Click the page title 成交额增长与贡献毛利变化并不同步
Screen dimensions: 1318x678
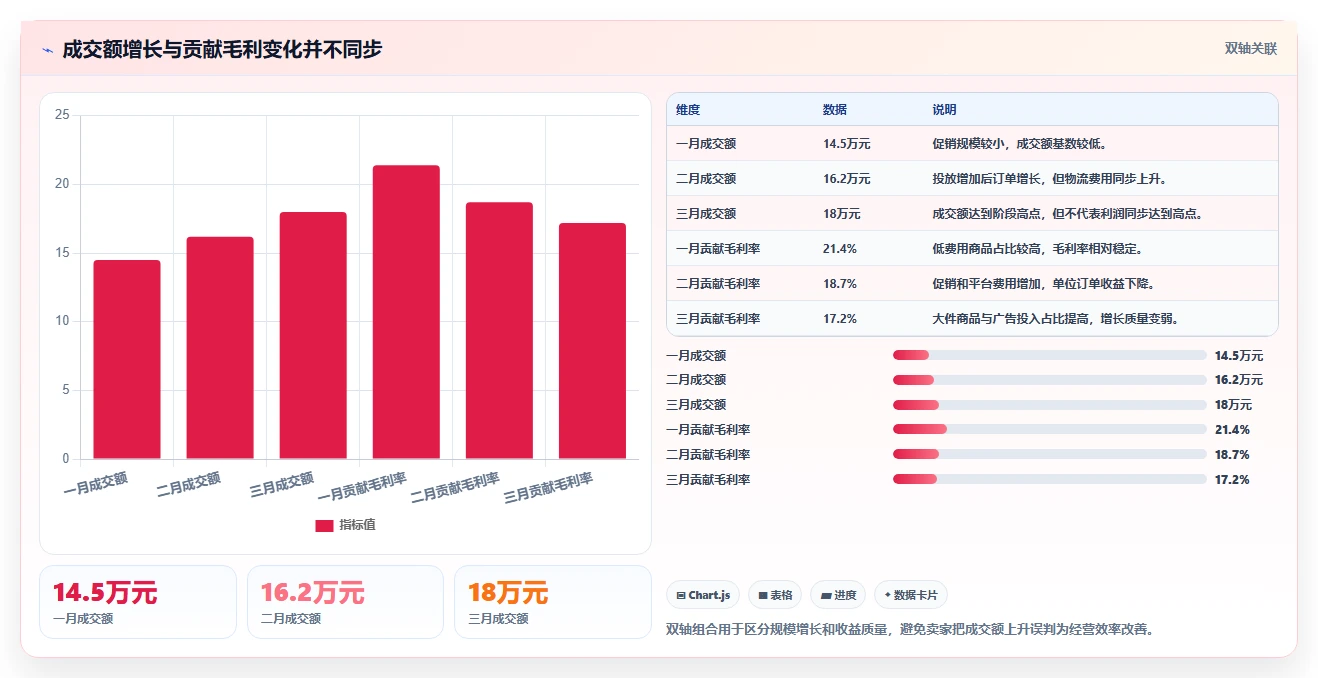point(222,50)
